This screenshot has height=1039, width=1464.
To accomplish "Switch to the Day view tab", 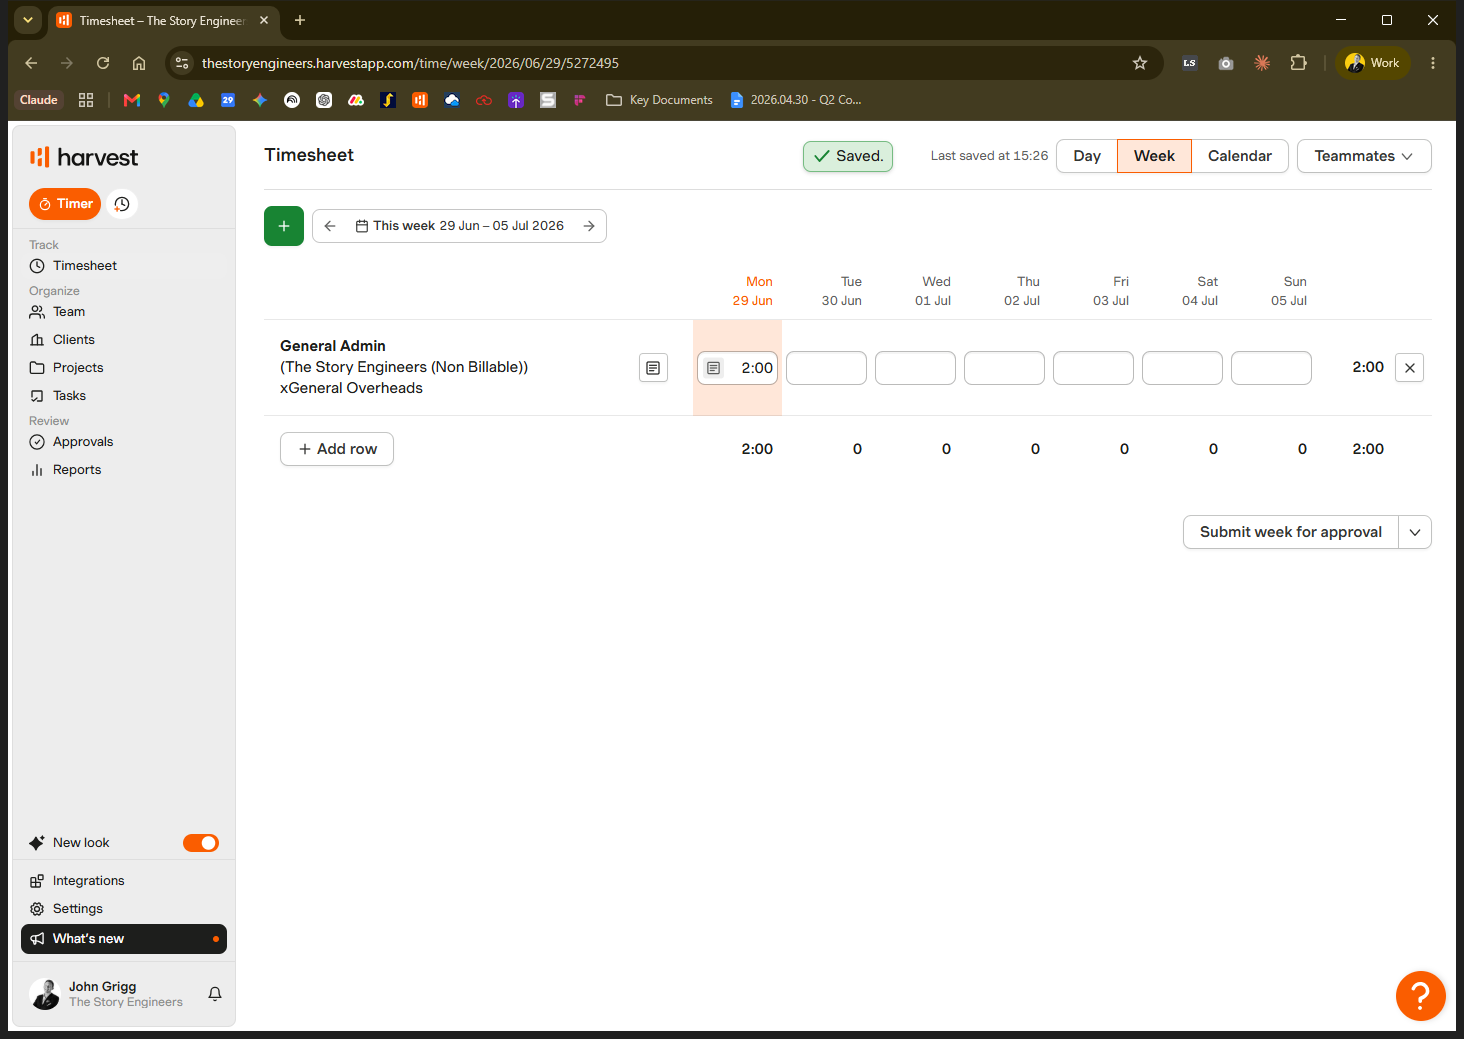I will pos(1087,156).
